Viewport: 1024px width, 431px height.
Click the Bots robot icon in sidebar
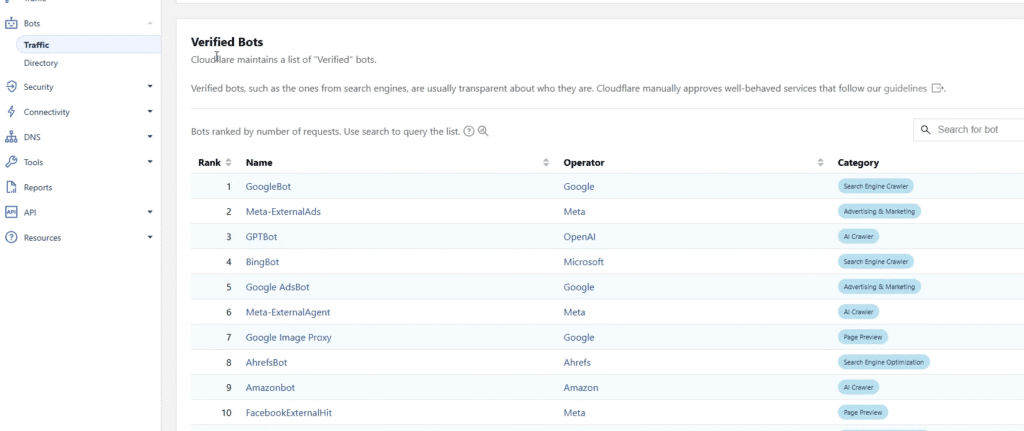11,24
